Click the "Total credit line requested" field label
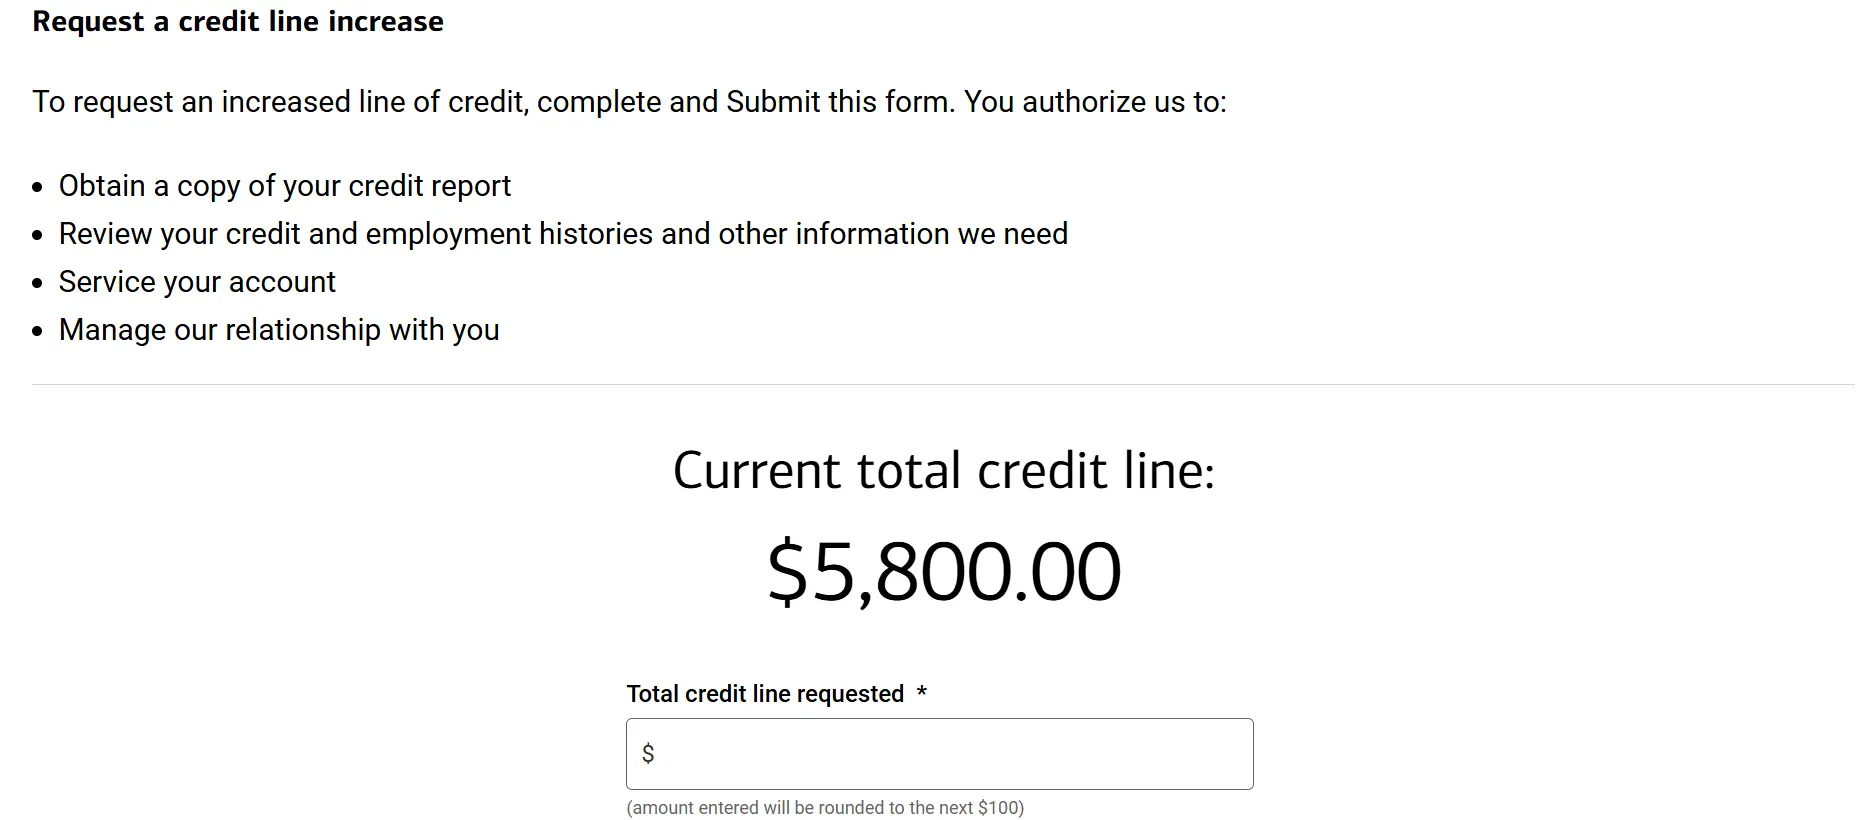The image size is (1873, 820). 765,694
